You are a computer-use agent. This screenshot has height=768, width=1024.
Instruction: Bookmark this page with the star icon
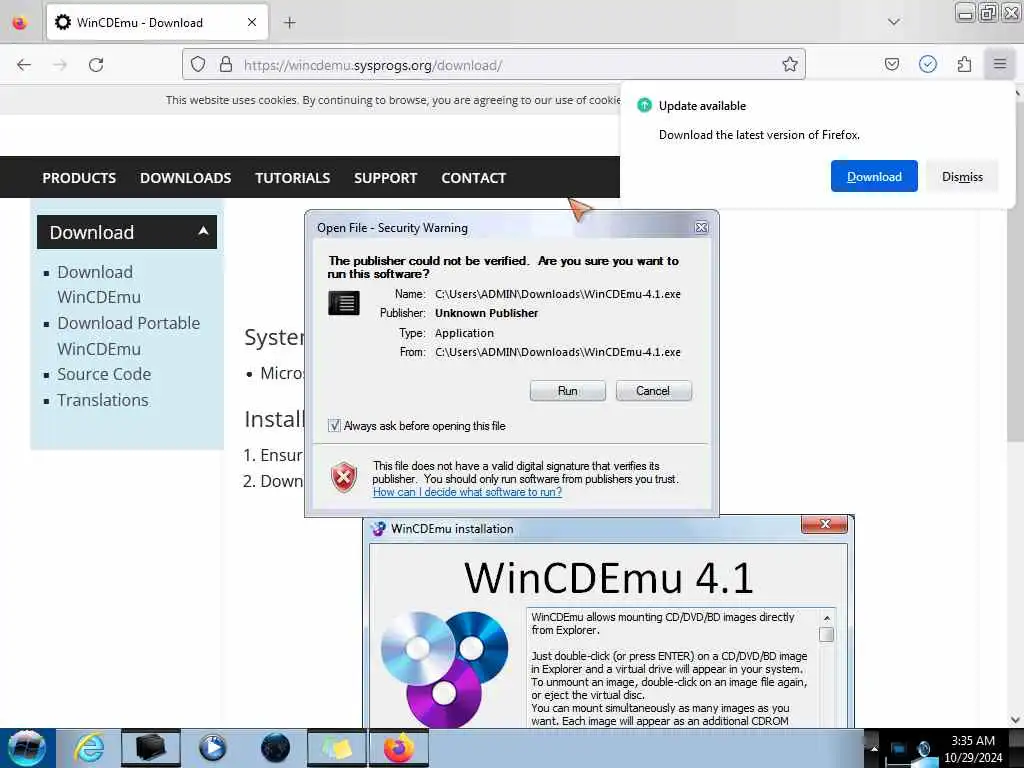(x=790, y=64)
